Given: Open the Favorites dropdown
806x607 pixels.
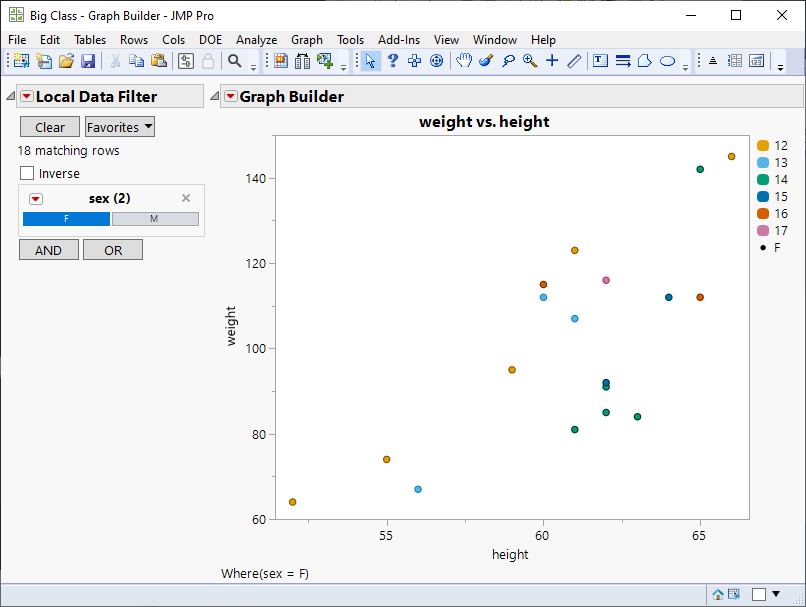Looking at the screenshot, I should 120,127.
